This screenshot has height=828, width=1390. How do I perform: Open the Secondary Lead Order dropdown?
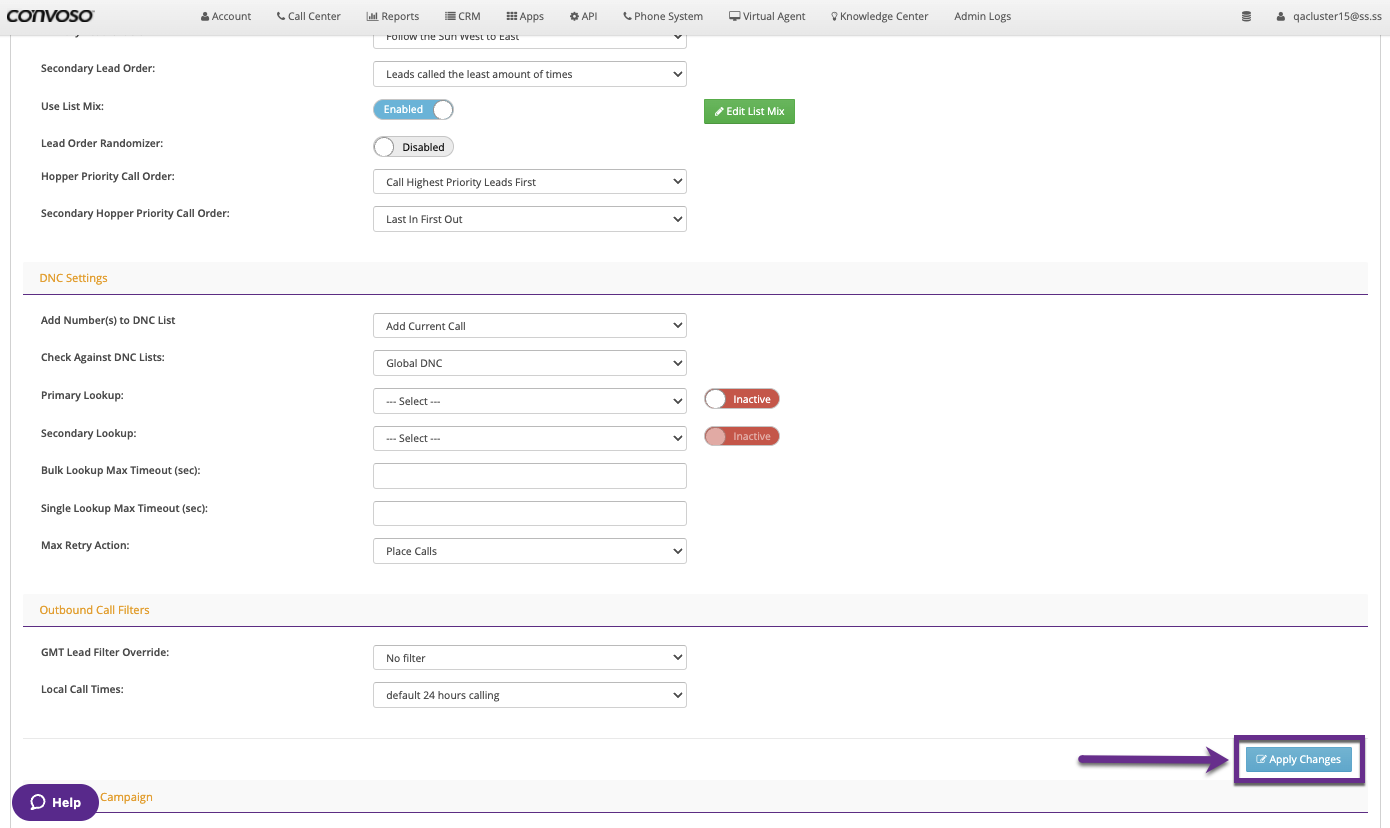pos(530,74)
